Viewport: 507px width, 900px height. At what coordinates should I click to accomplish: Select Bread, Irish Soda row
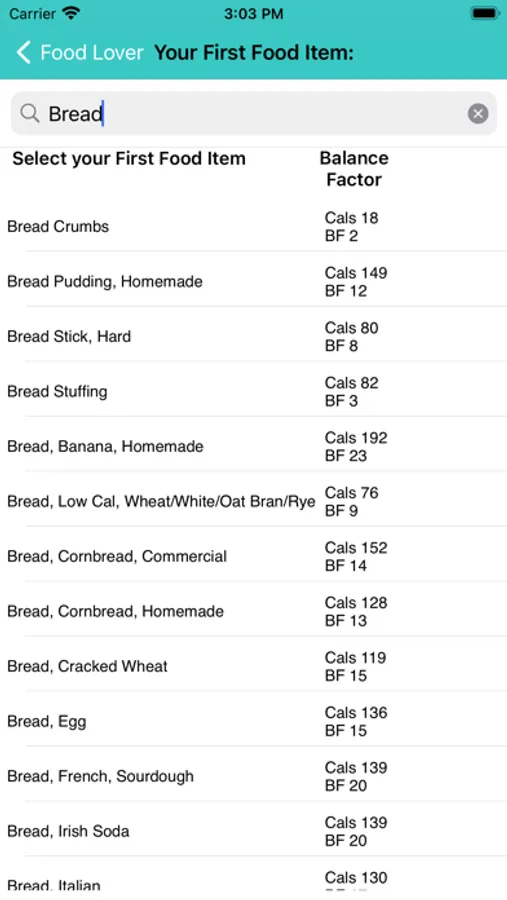coord(253,831)
